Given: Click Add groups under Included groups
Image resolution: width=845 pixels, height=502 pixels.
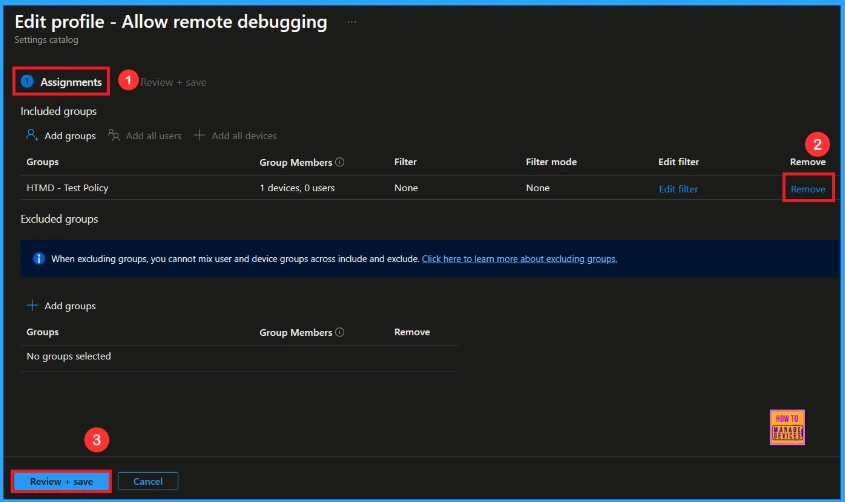Looking at the screenshot, I should [61, 135].
